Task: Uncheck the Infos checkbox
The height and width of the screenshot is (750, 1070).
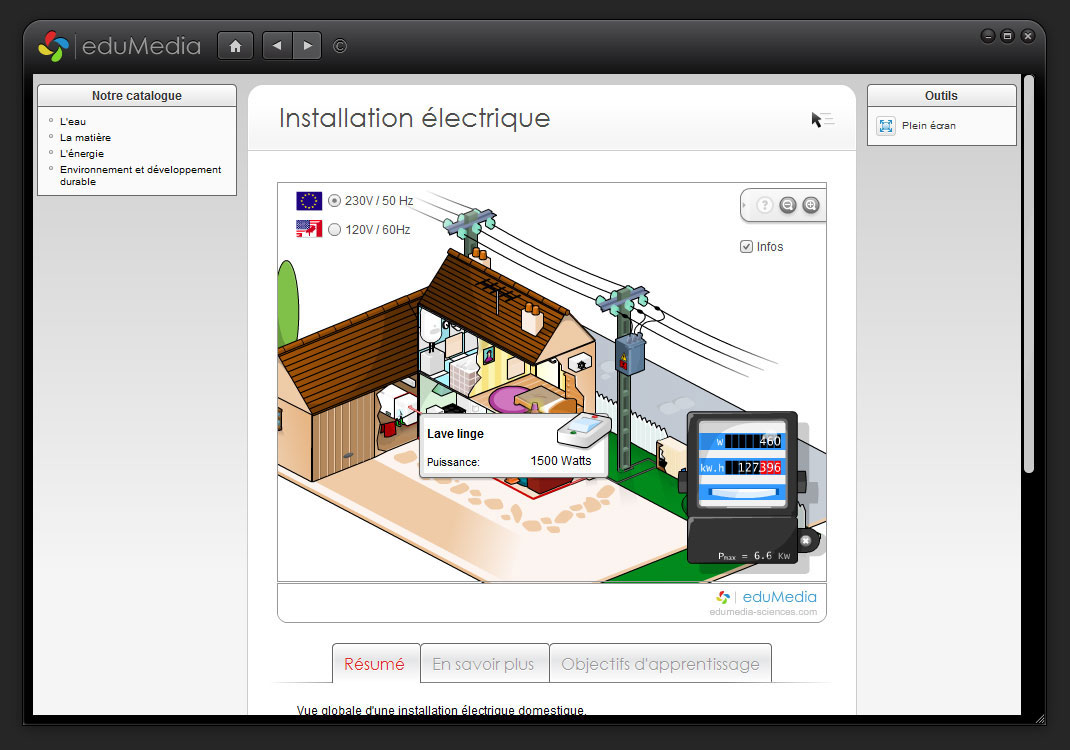Action: click(746, 247)
